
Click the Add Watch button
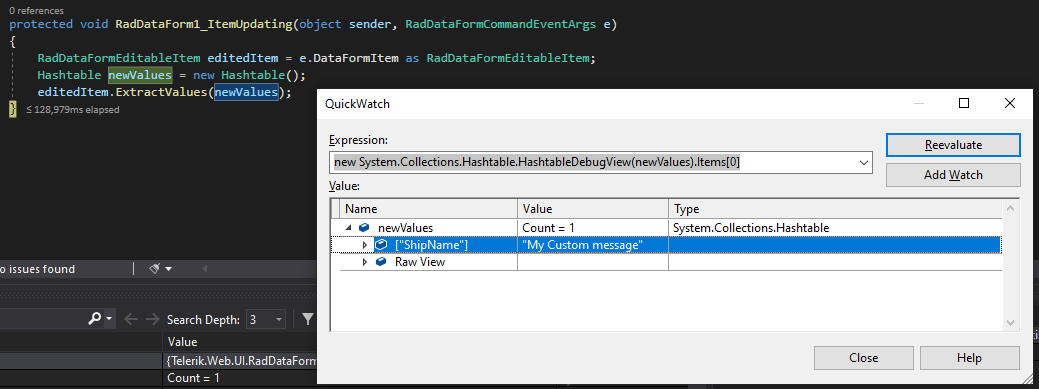[953, 175]
